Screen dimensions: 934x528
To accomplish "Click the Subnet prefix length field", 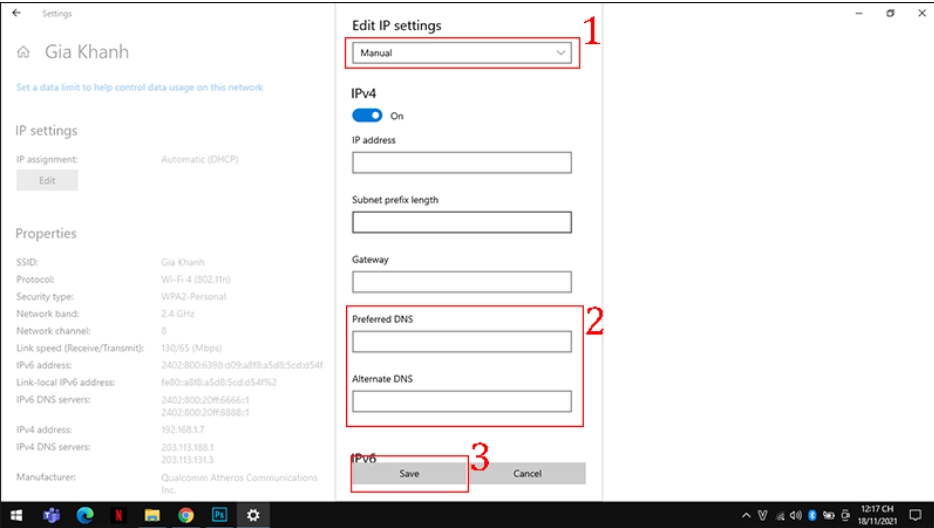I will point(462,222).
